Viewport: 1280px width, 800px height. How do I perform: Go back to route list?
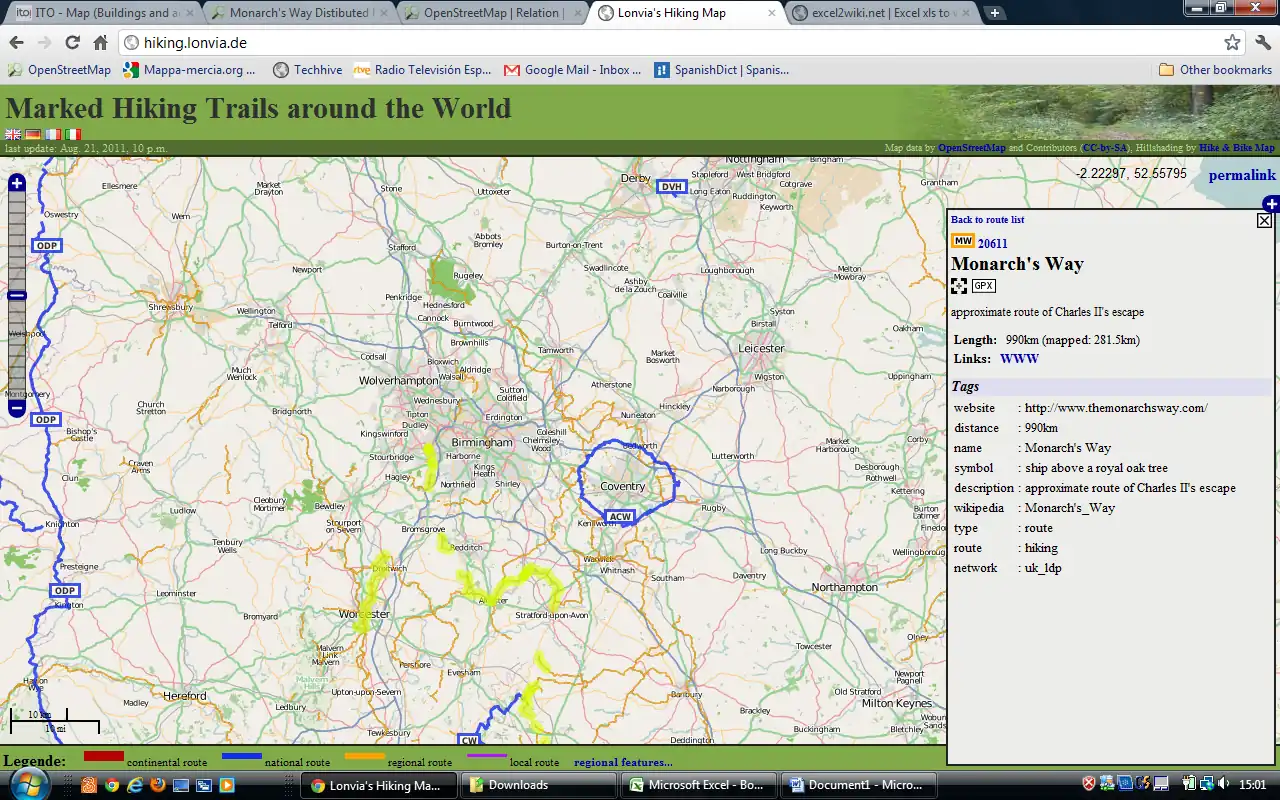[x=987, y=220]
